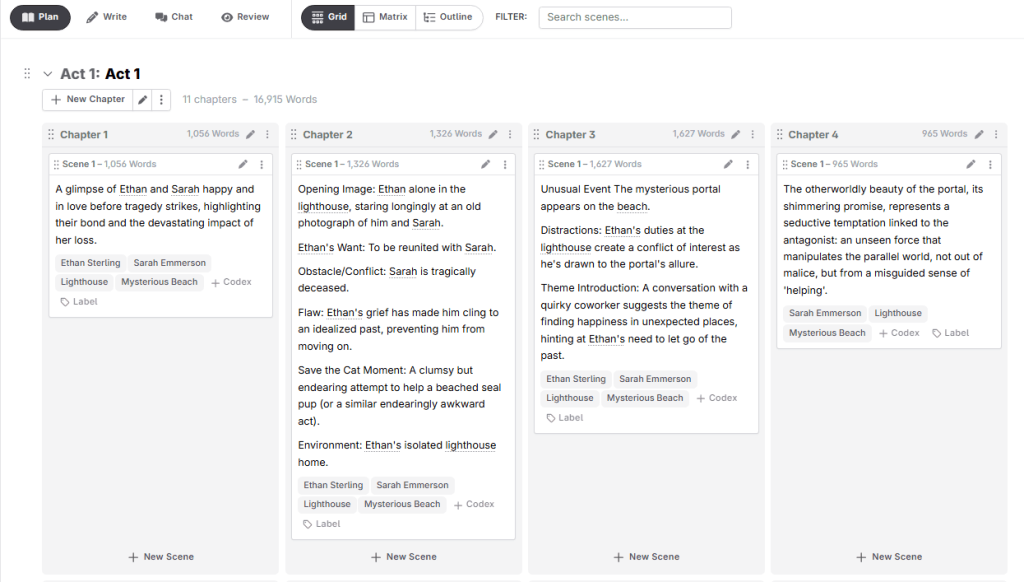The image size is (1024, 582).
Task: Switch to Grid view
Action: click(328, 17)
